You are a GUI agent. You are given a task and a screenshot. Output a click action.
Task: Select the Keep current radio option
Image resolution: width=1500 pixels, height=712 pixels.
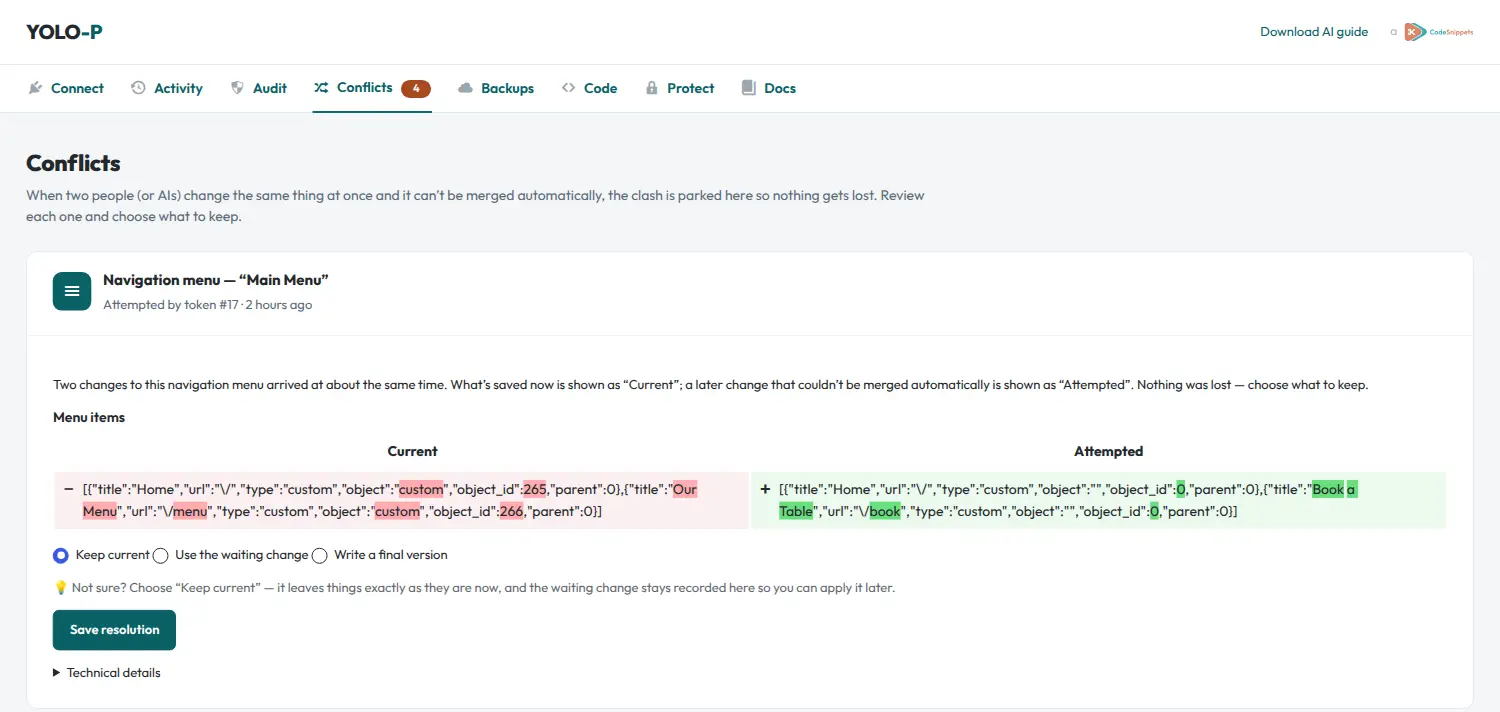pyautogui.click(x=61, y=555)
